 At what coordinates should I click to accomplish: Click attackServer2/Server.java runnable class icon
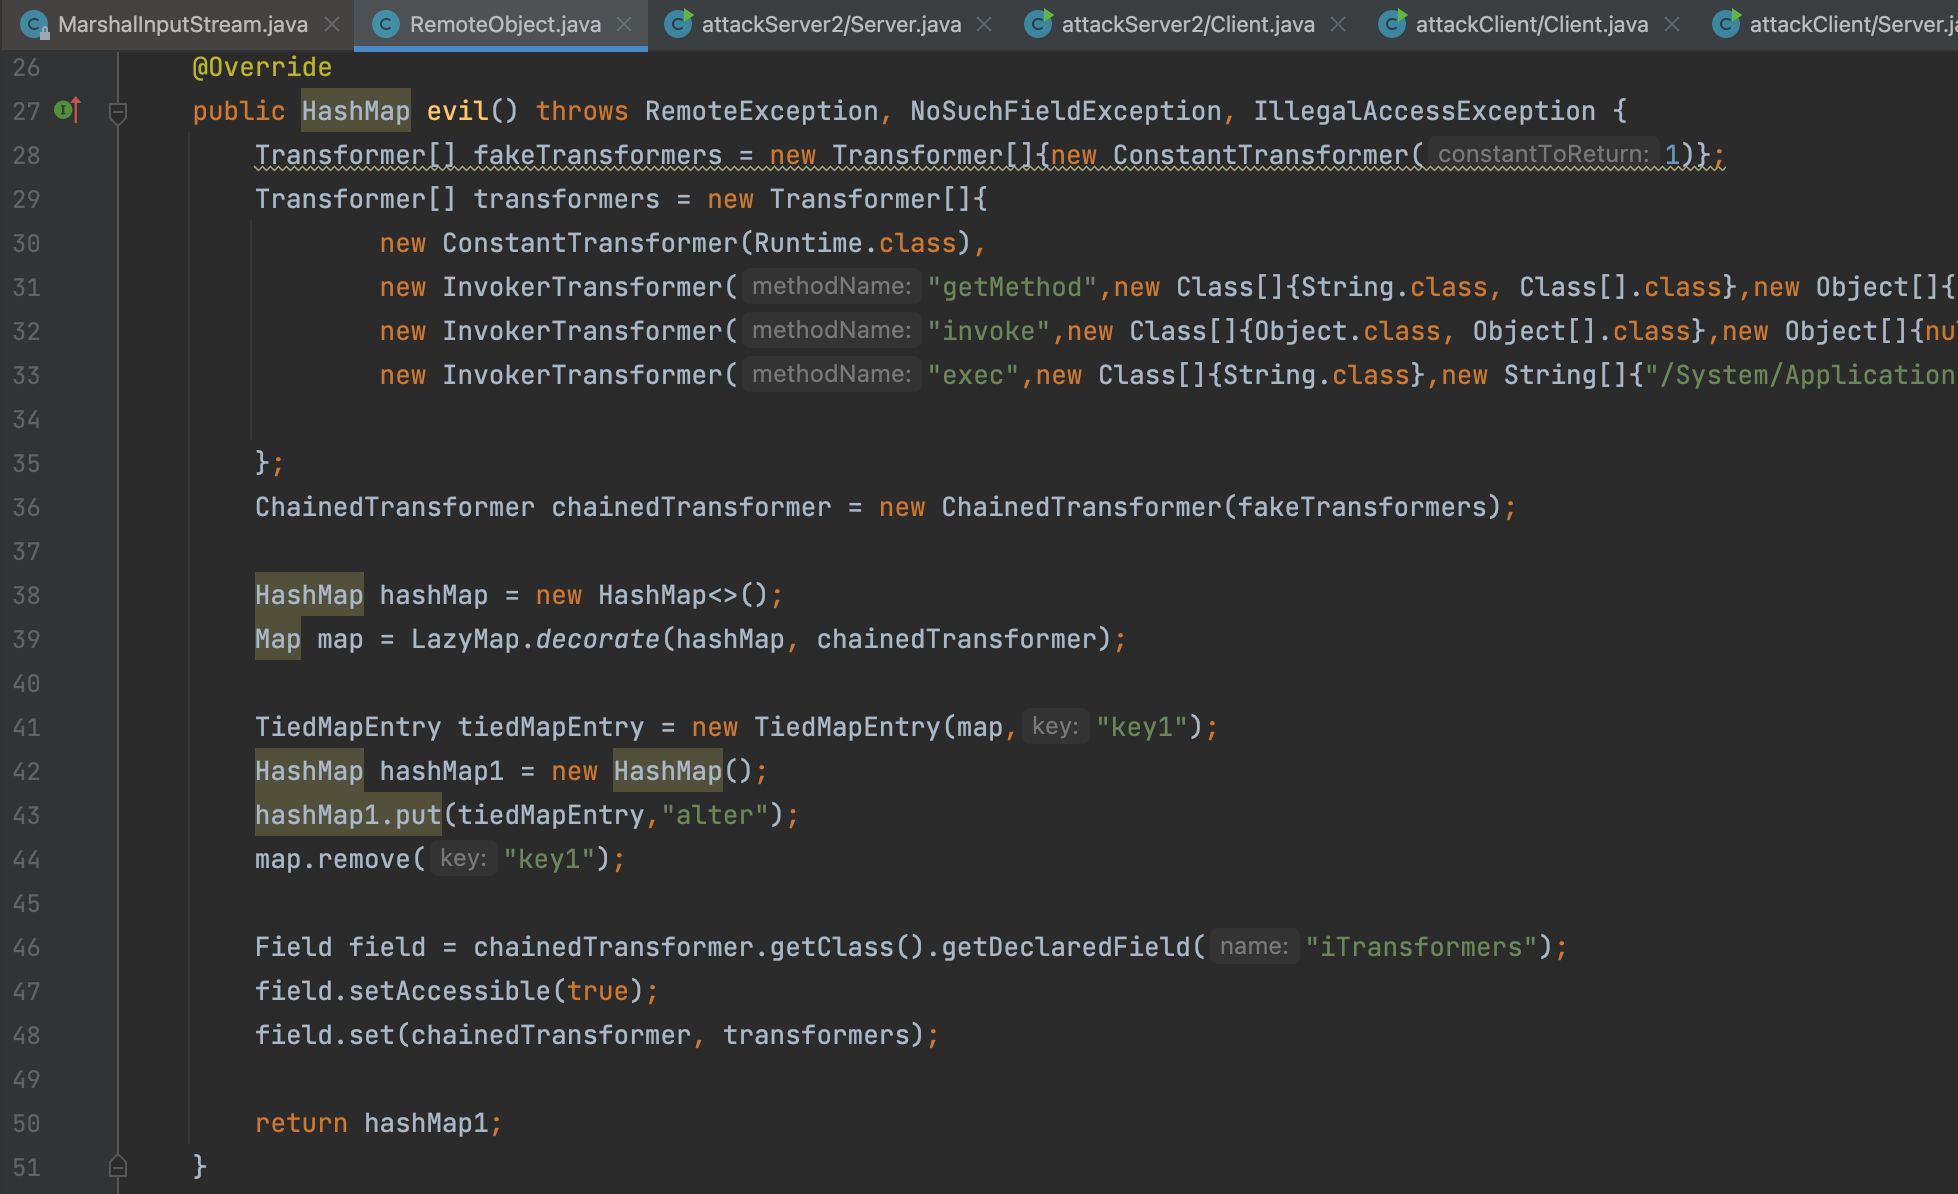pos(679,24)
